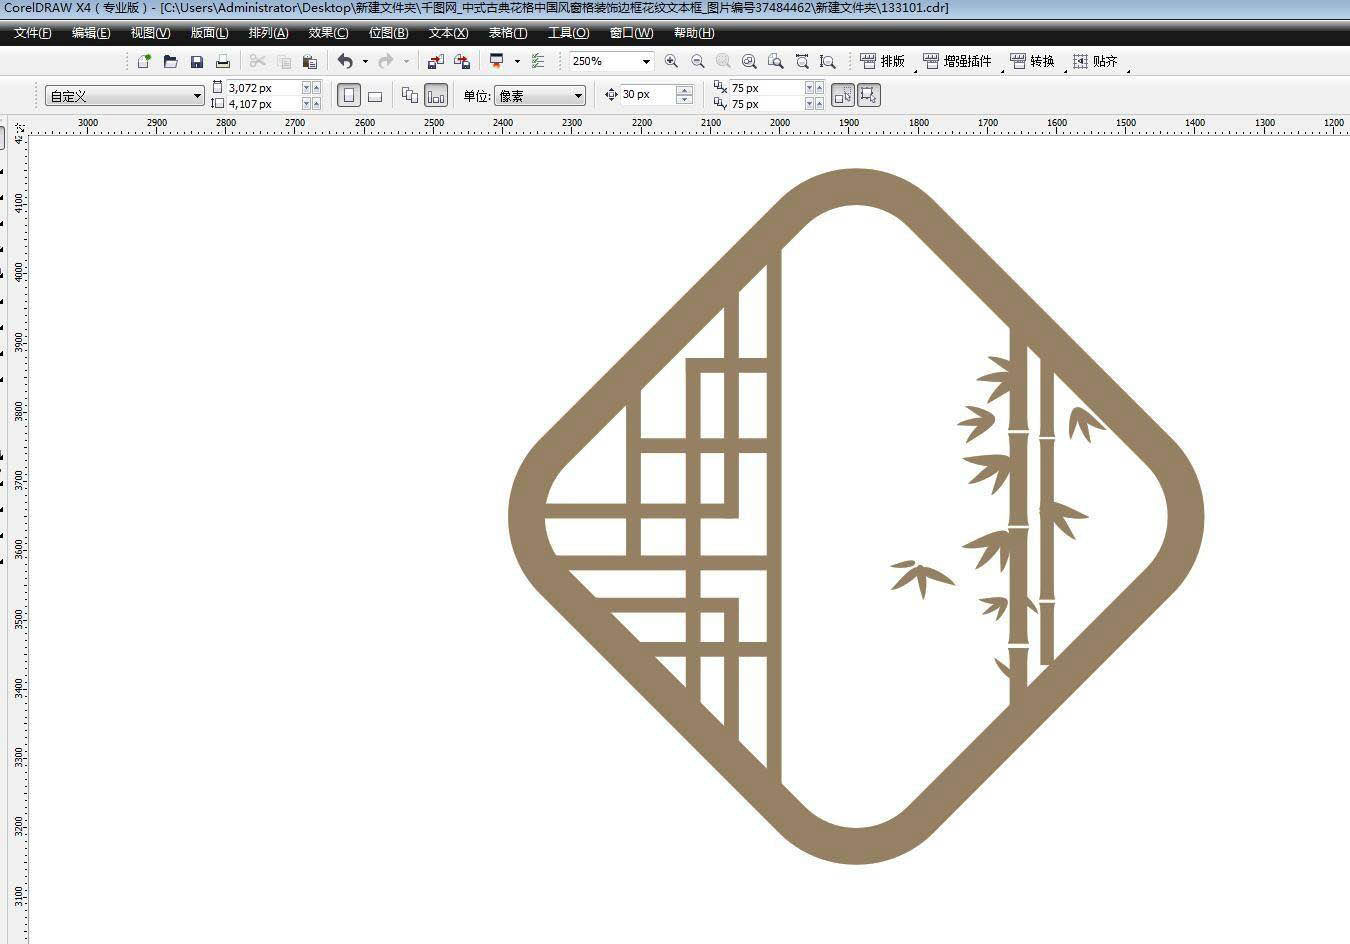Expand the 自定义 page size dropdown
The height and width of the screenshot is (944, 1350).
tap(197, 96)
